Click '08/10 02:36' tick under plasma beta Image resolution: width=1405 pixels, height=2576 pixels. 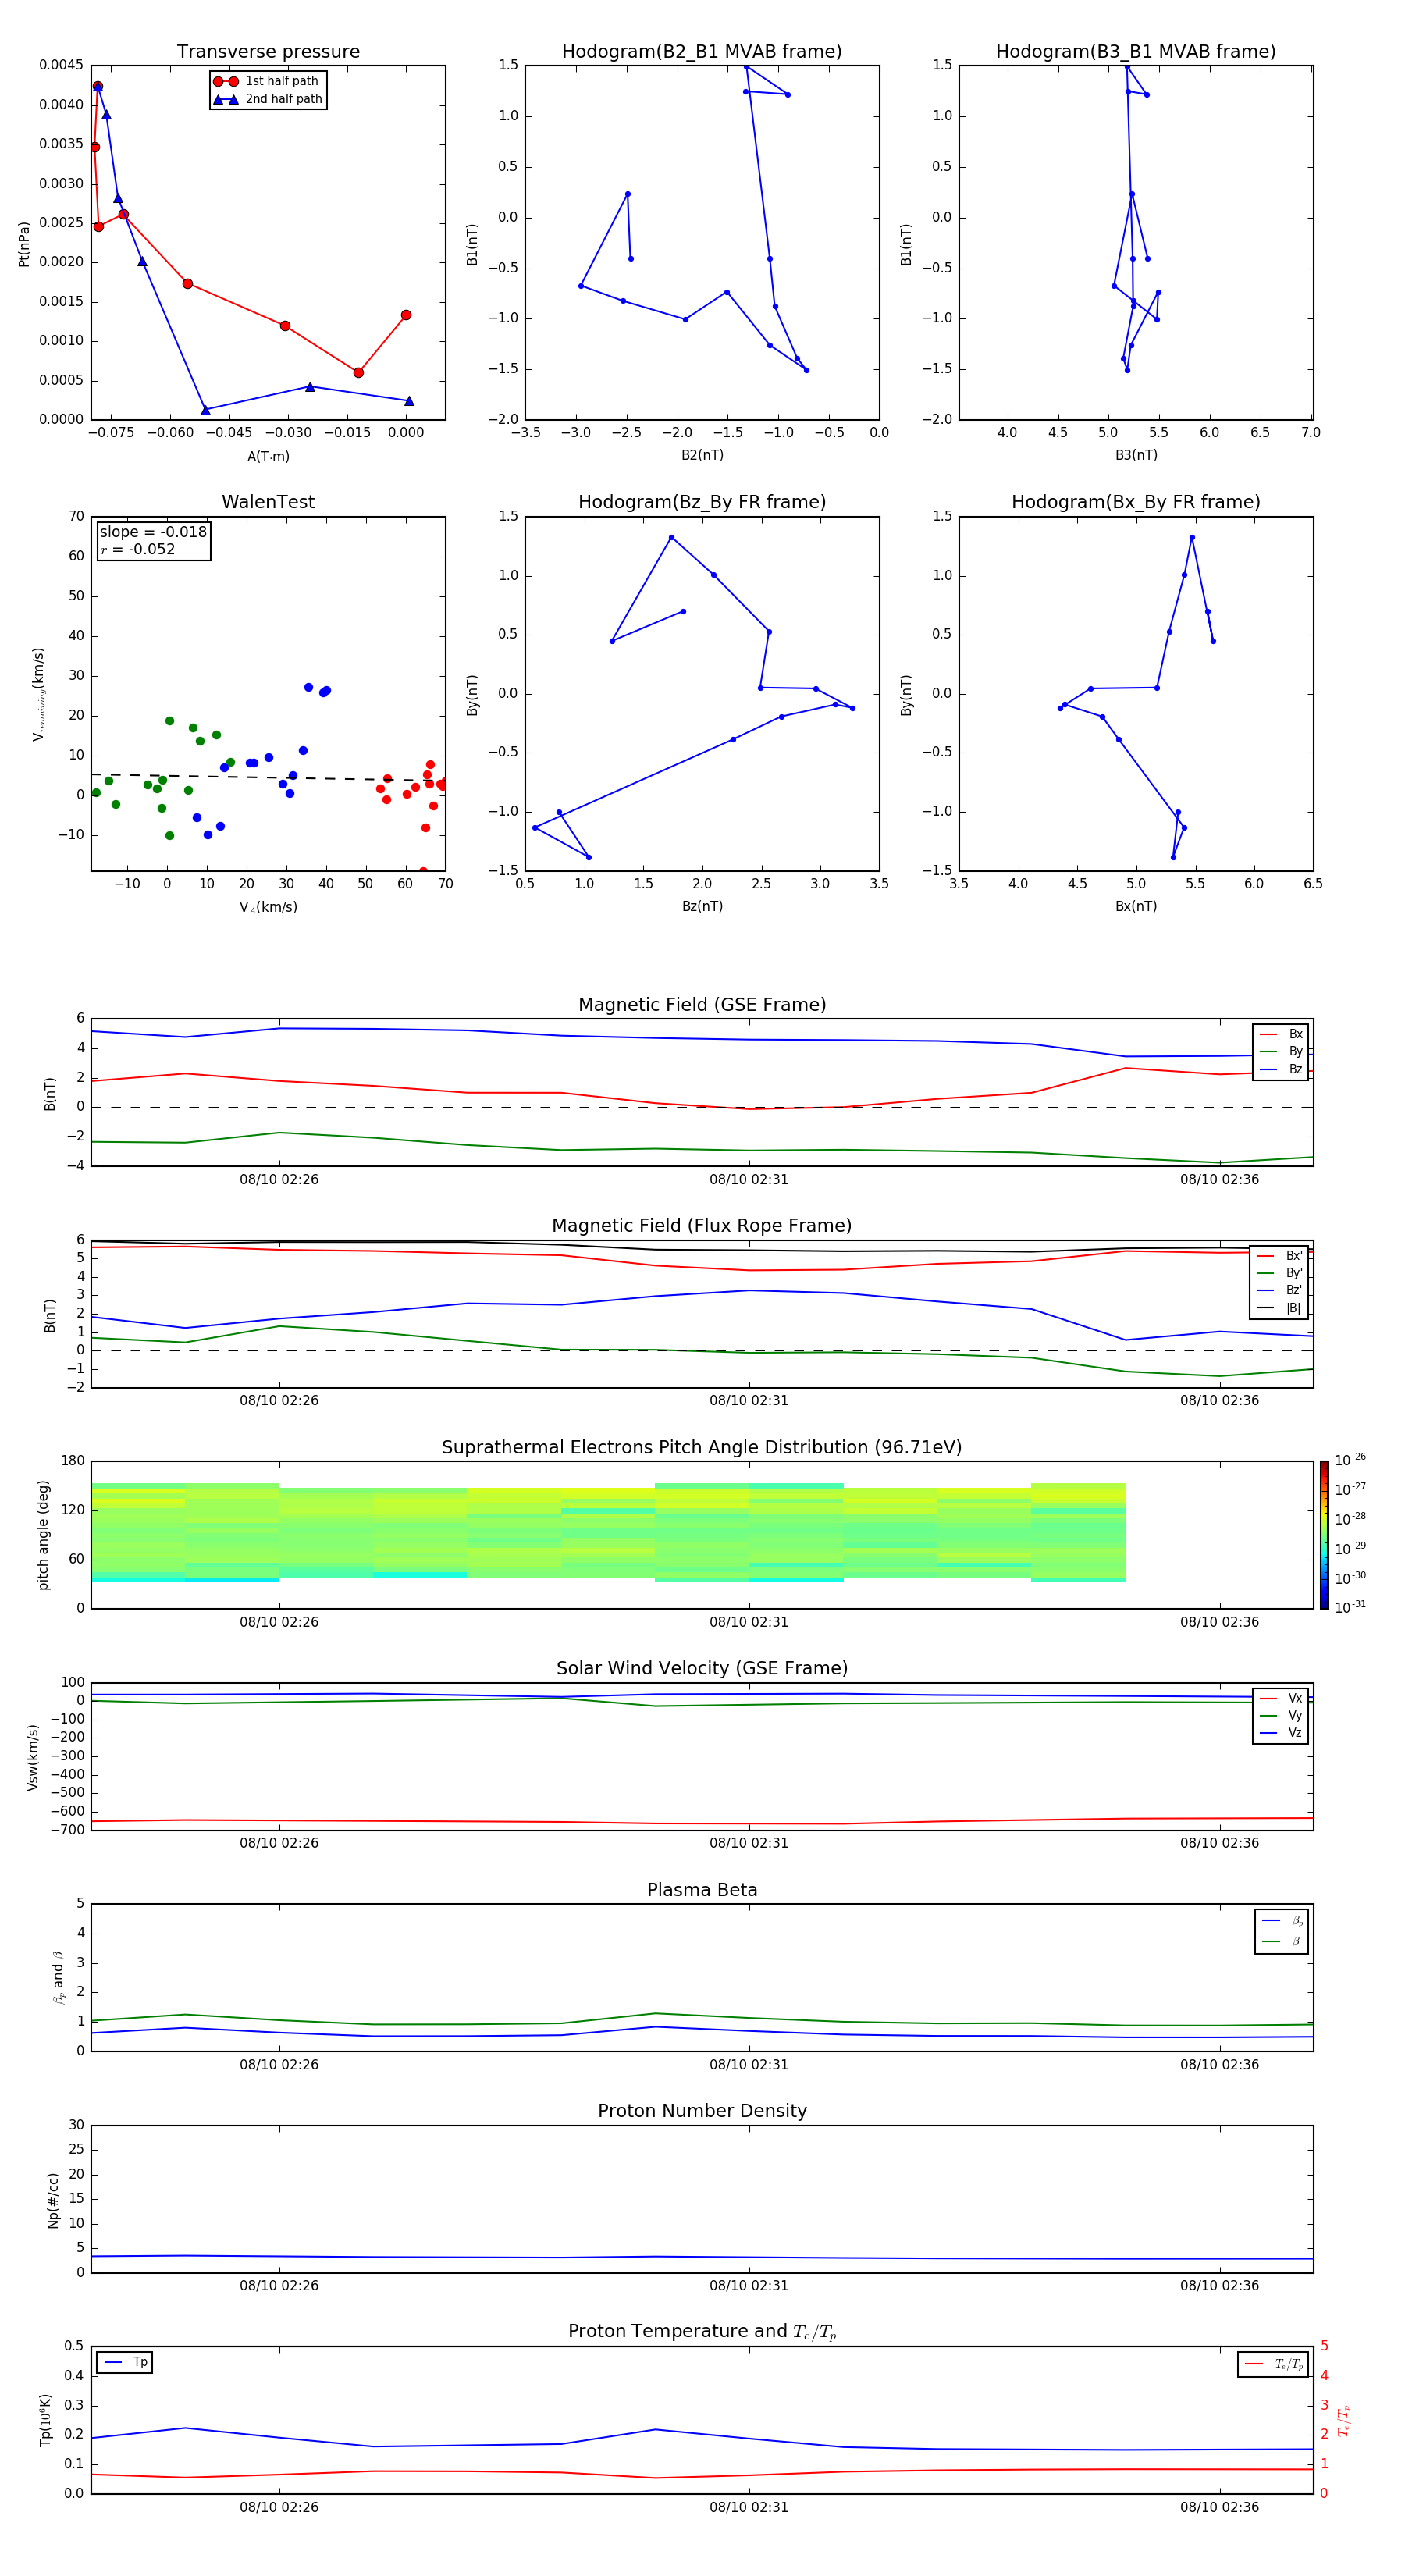tap(1219, 2064)
